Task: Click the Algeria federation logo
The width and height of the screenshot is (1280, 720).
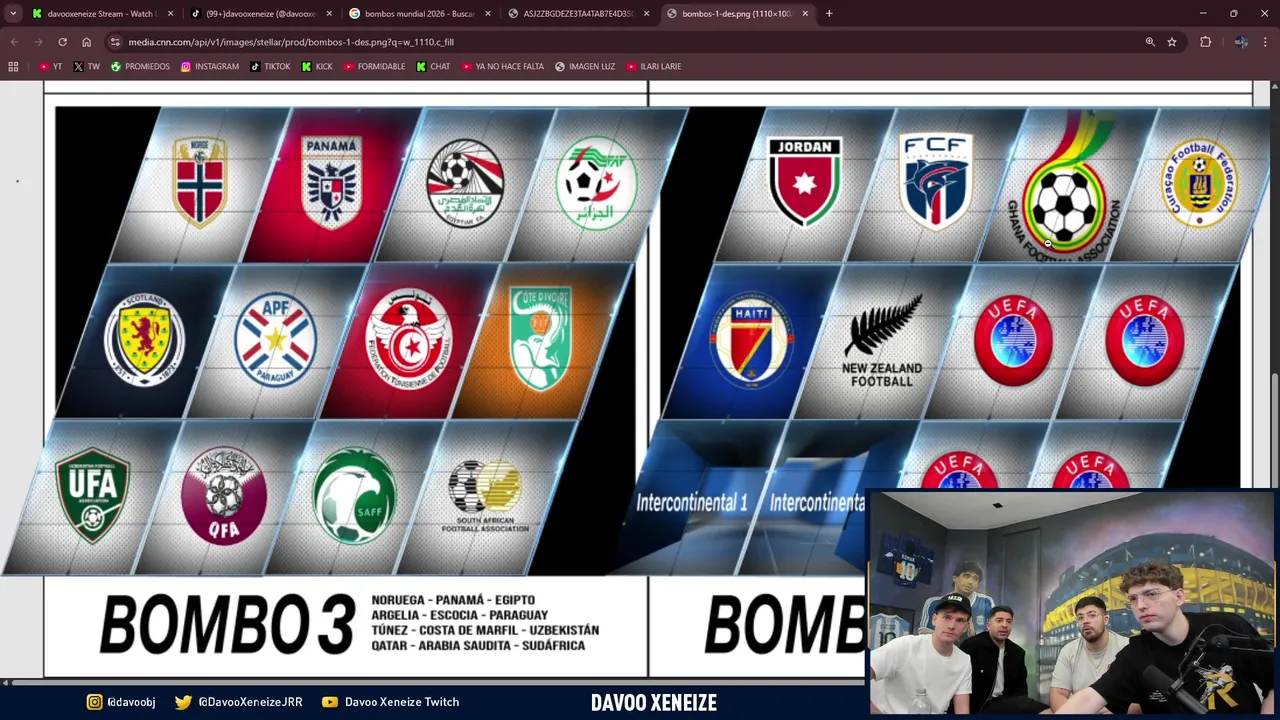Action: (596, 183)
